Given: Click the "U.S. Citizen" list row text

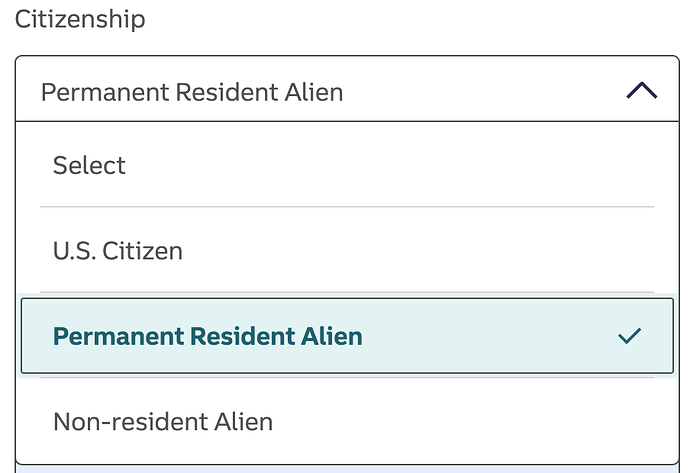Looking at the screenshot, I should [118, 250].
